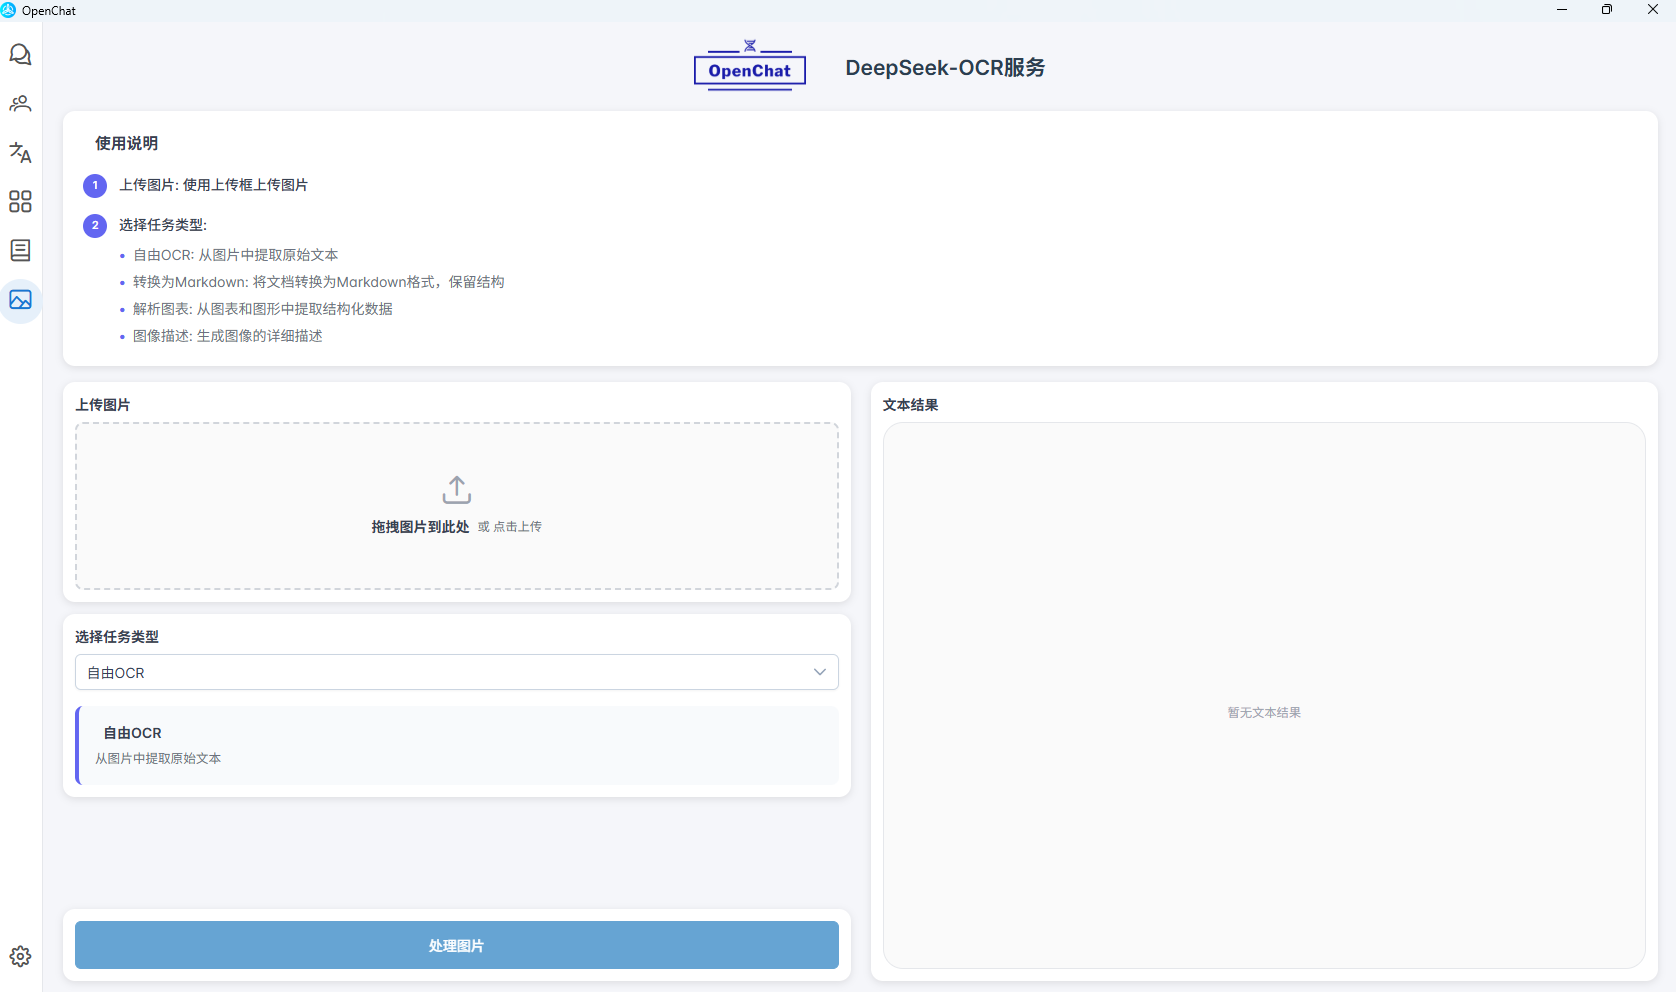Click the 处理图片 button
Viewport: 1676px width, 992px height.
pos(457,945)
